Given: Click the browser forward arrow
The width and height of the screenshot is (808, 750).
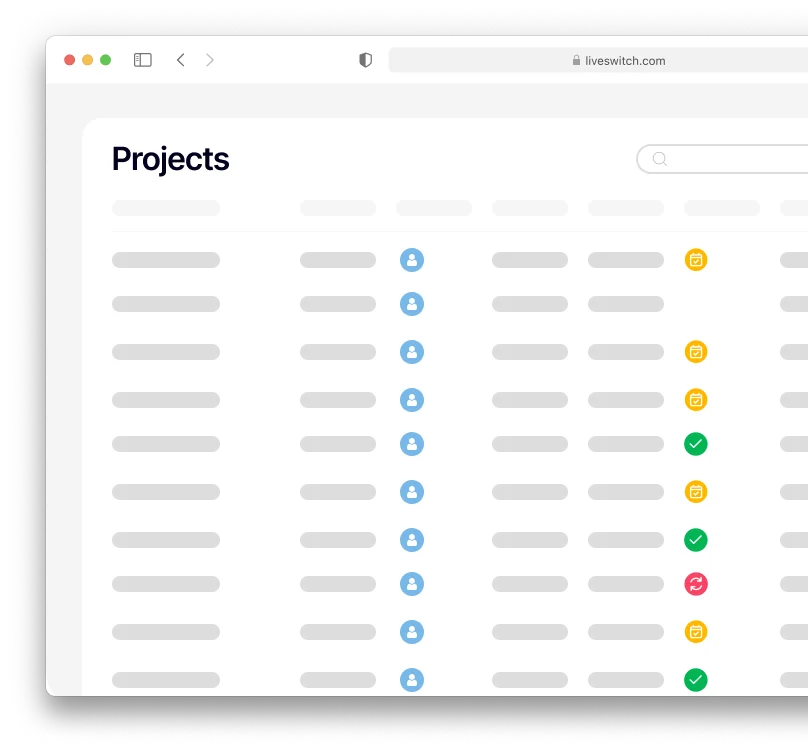Looking at the screenshot, I should tap(210, 60).
